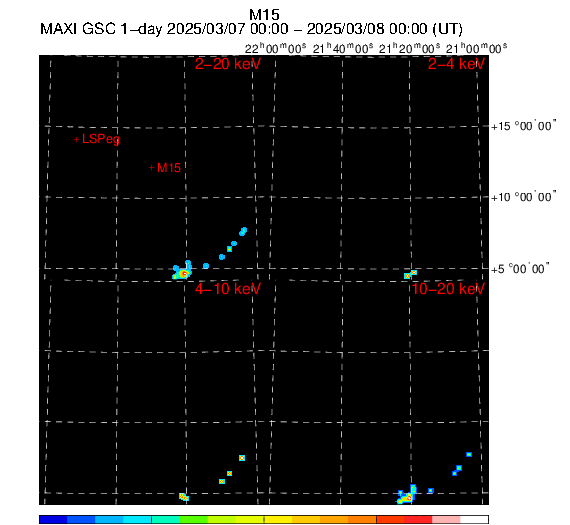Click the white end of the color bar
This screenshot has width=570, height=525.
point(474,519)
